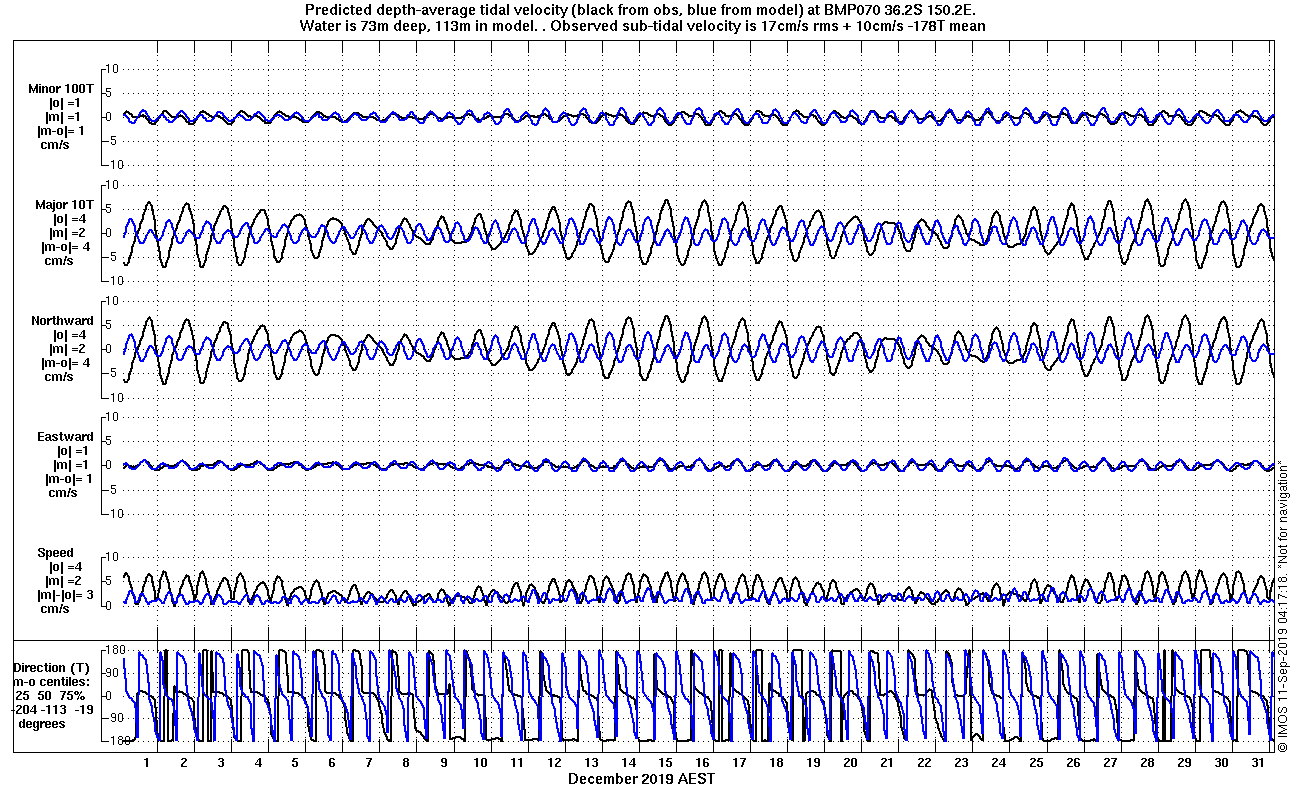Click '|m-o|= 4' under Major 10T
The height and width of the screenshot is (800, 1300).
[66, 247]
